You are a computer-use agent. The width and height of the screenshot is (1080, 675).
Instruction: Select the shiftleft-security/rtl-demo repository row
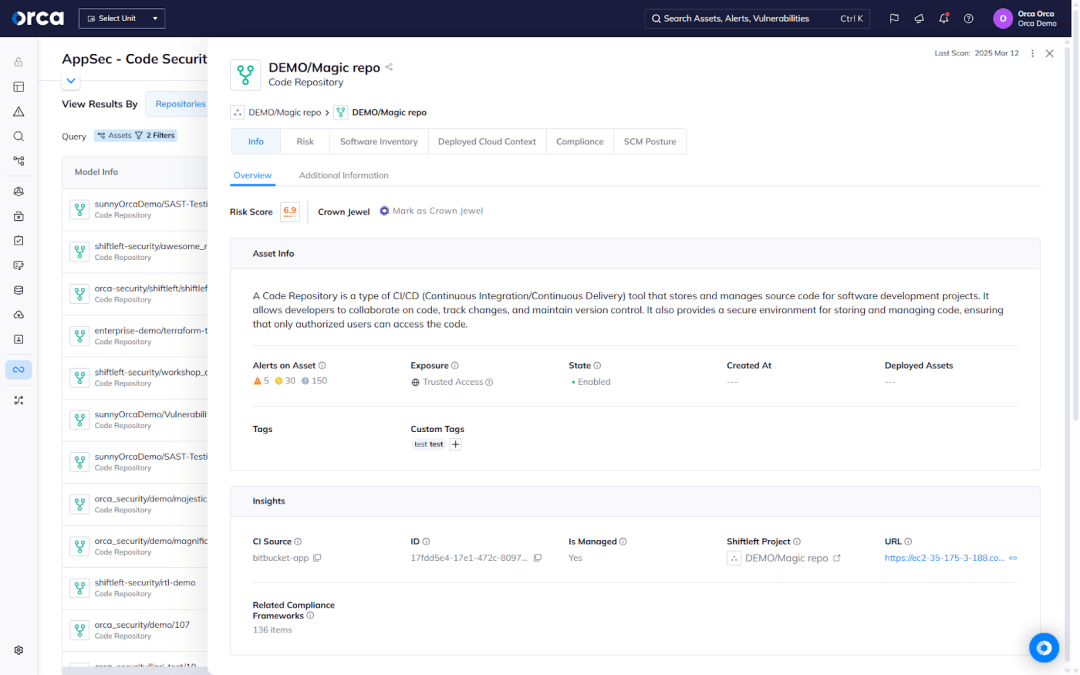tap(135, 588)
